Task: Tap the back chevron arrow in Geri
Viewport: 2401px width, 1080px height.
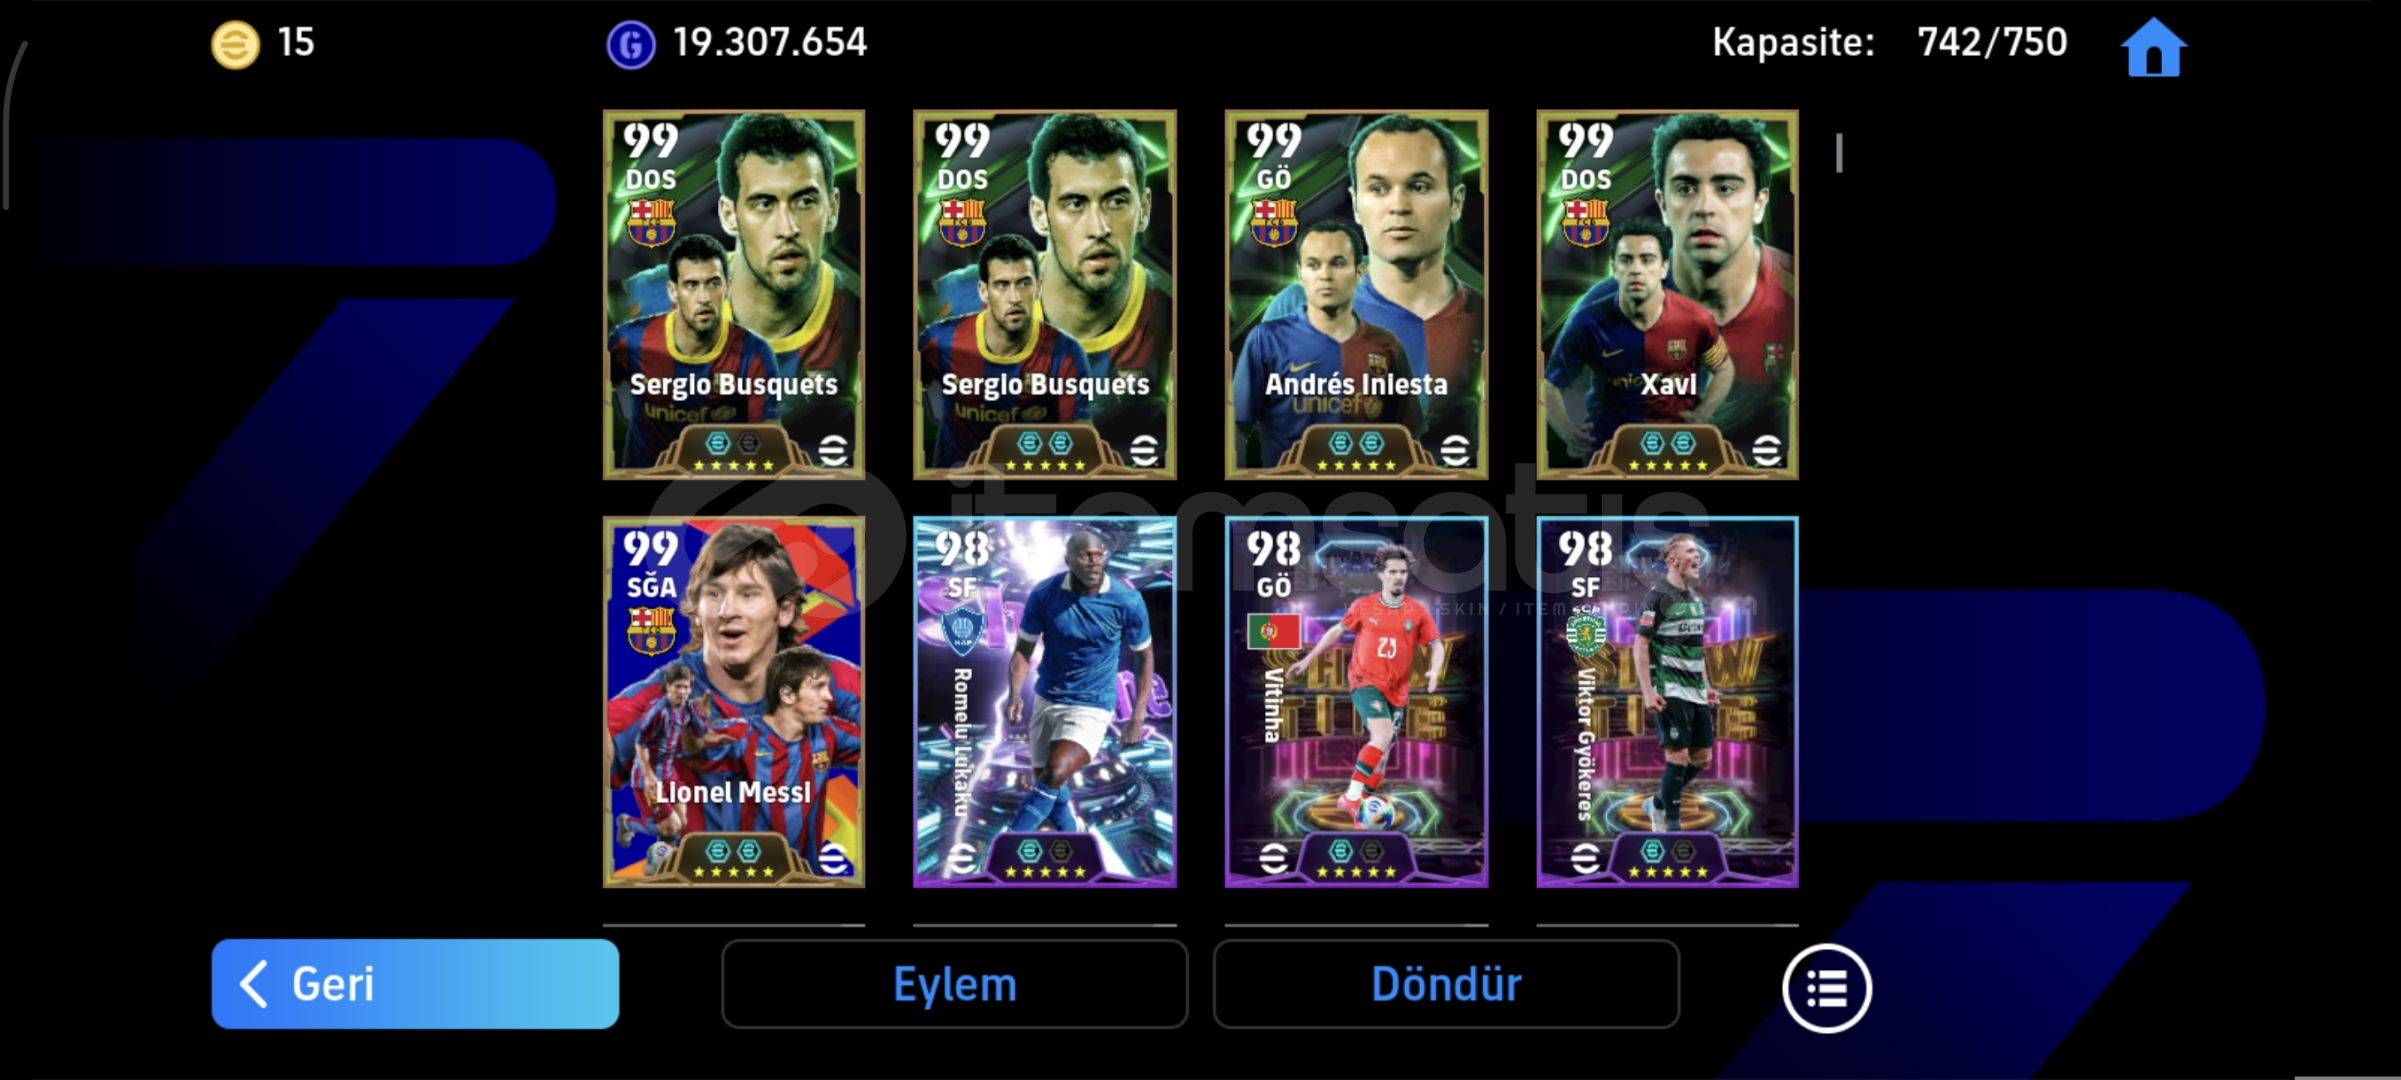Action: [x=254, y=984]
